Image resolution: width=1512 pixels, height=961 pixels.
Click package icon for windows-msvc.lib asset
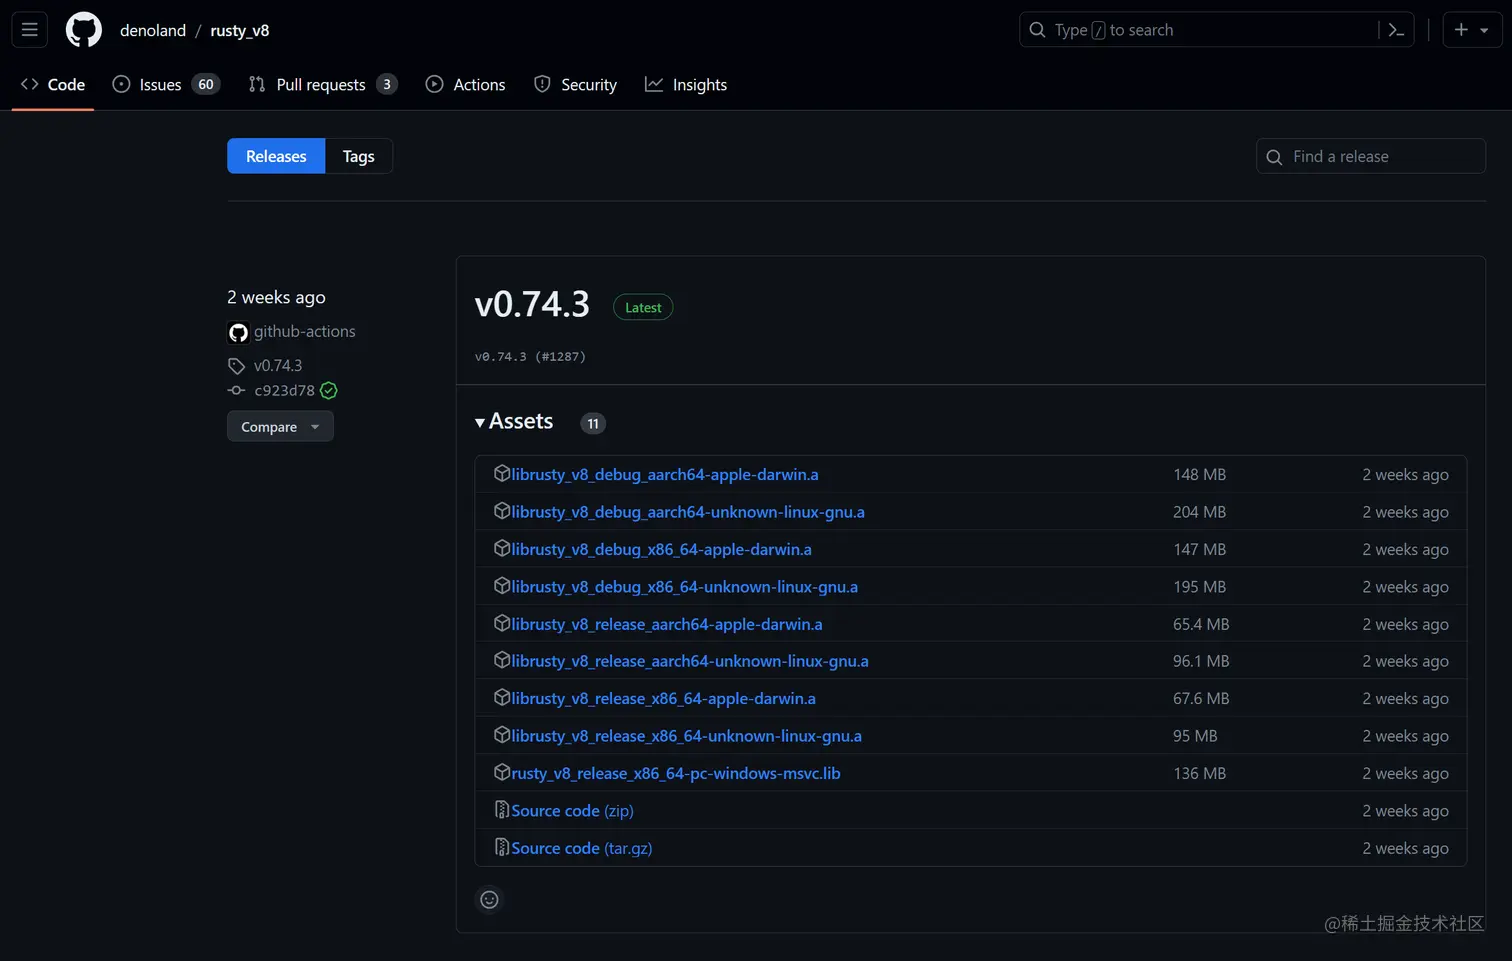[x=502, y=772]
